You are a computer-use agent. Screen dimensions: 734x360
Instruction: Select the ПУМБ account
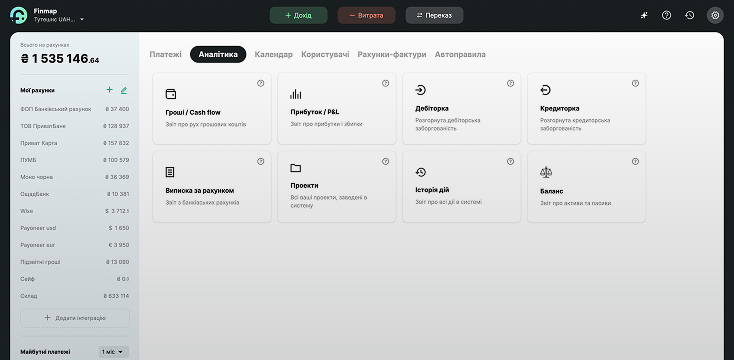(75, 160)
